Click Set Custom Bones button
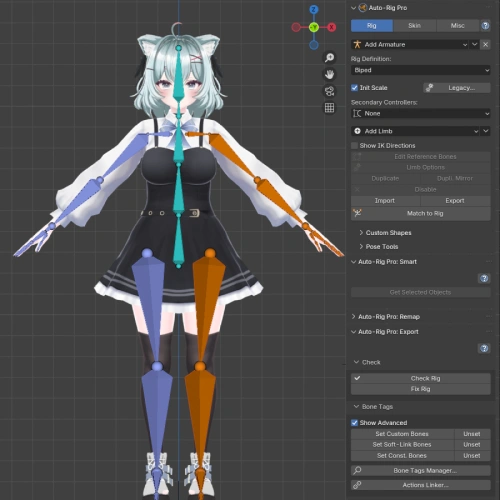This screenshot has height=500, width=500. click(x=402, y=434)
